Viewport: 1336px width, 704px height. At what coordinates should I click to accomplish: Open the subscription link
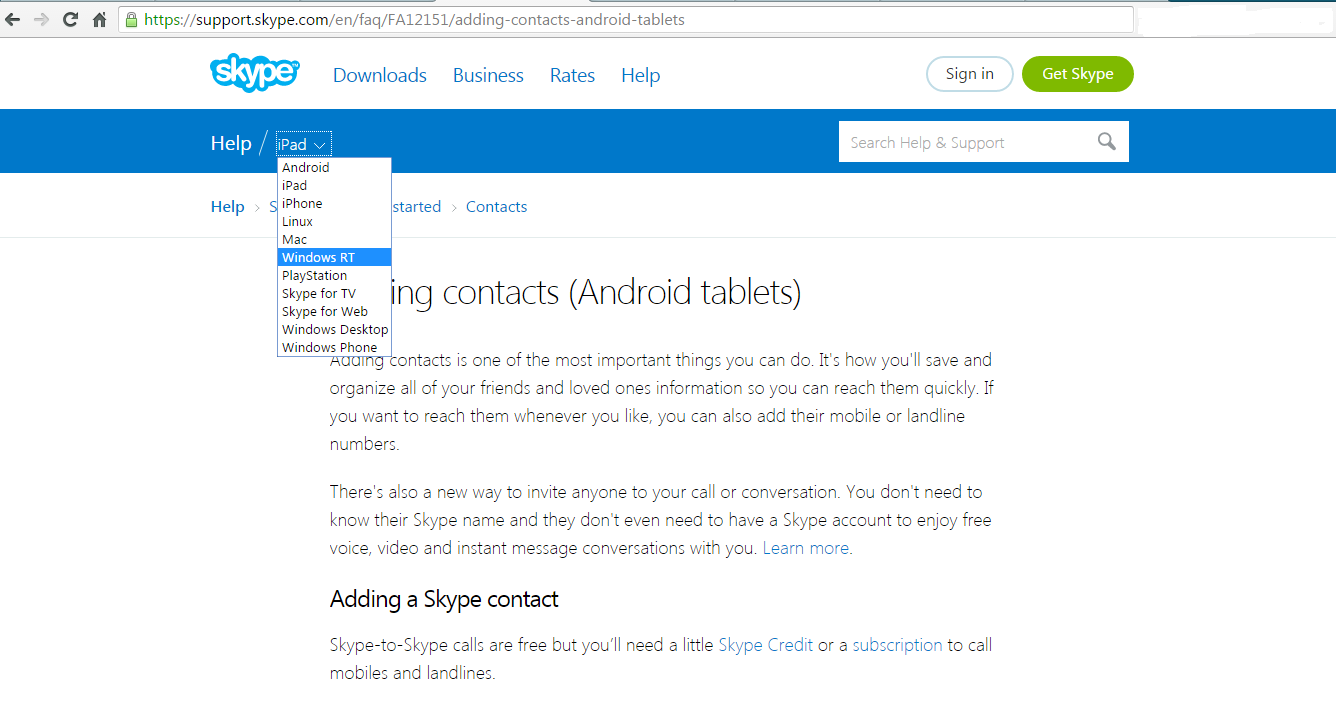click(897, 645)
